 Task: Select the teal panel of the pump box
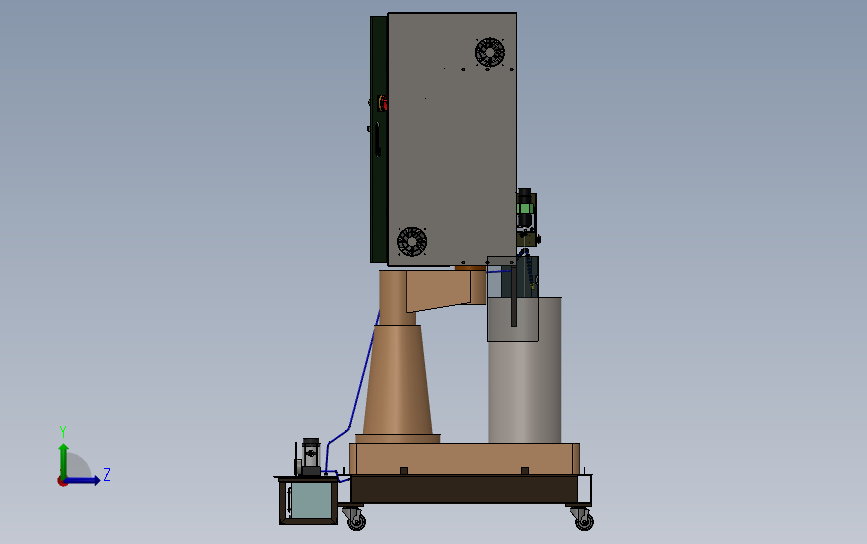(x=311, y=500)
